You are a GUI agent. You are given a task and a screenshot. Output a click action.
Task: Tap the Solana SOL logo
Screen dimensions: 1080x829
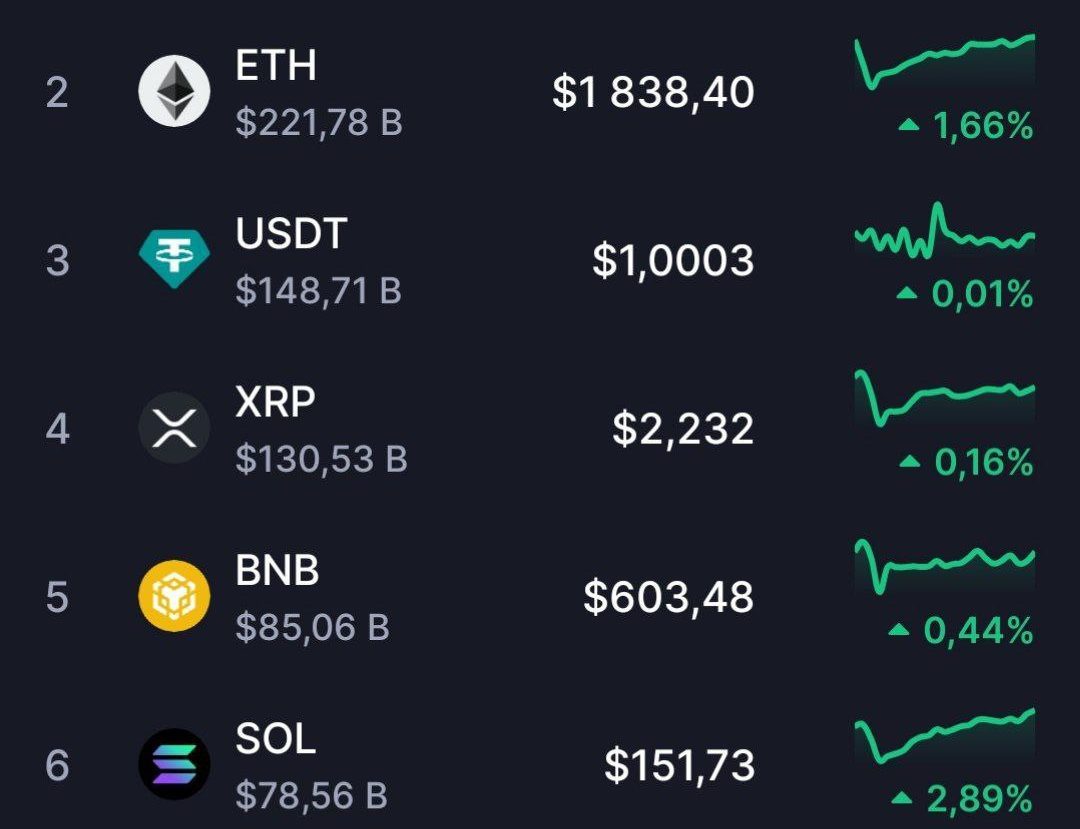point(174,764)
